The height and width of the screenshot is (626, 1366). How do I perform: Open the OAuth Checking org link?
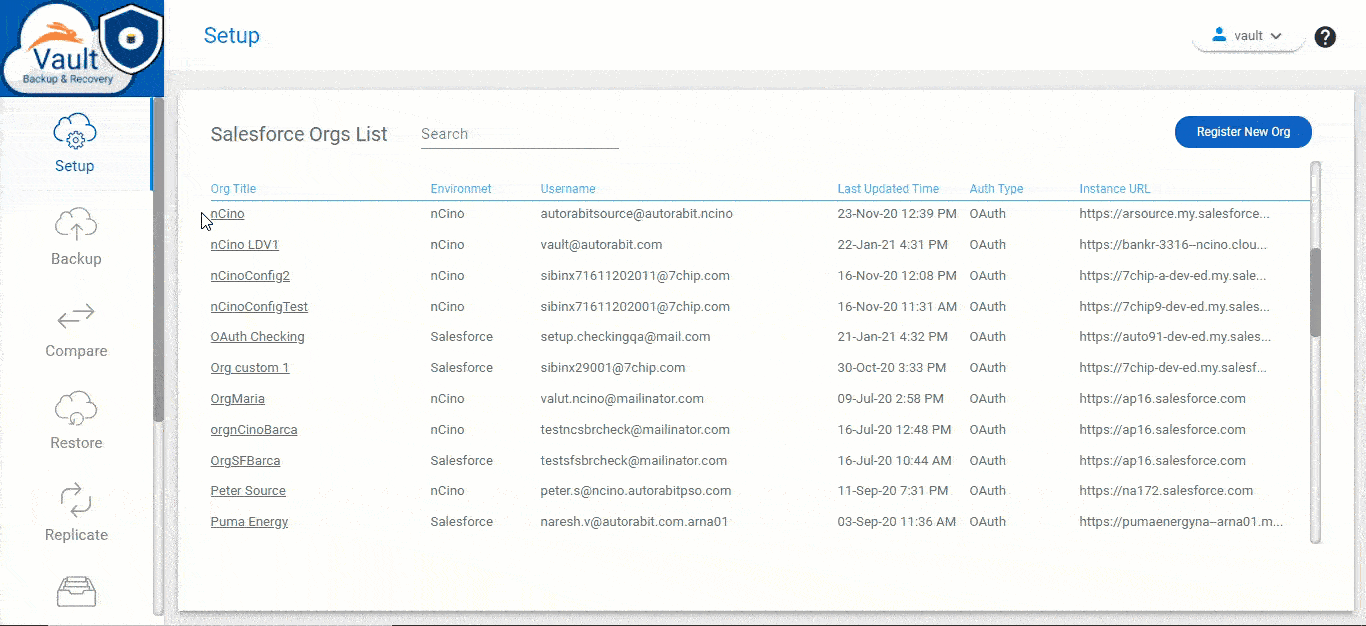tap(257, 337)
